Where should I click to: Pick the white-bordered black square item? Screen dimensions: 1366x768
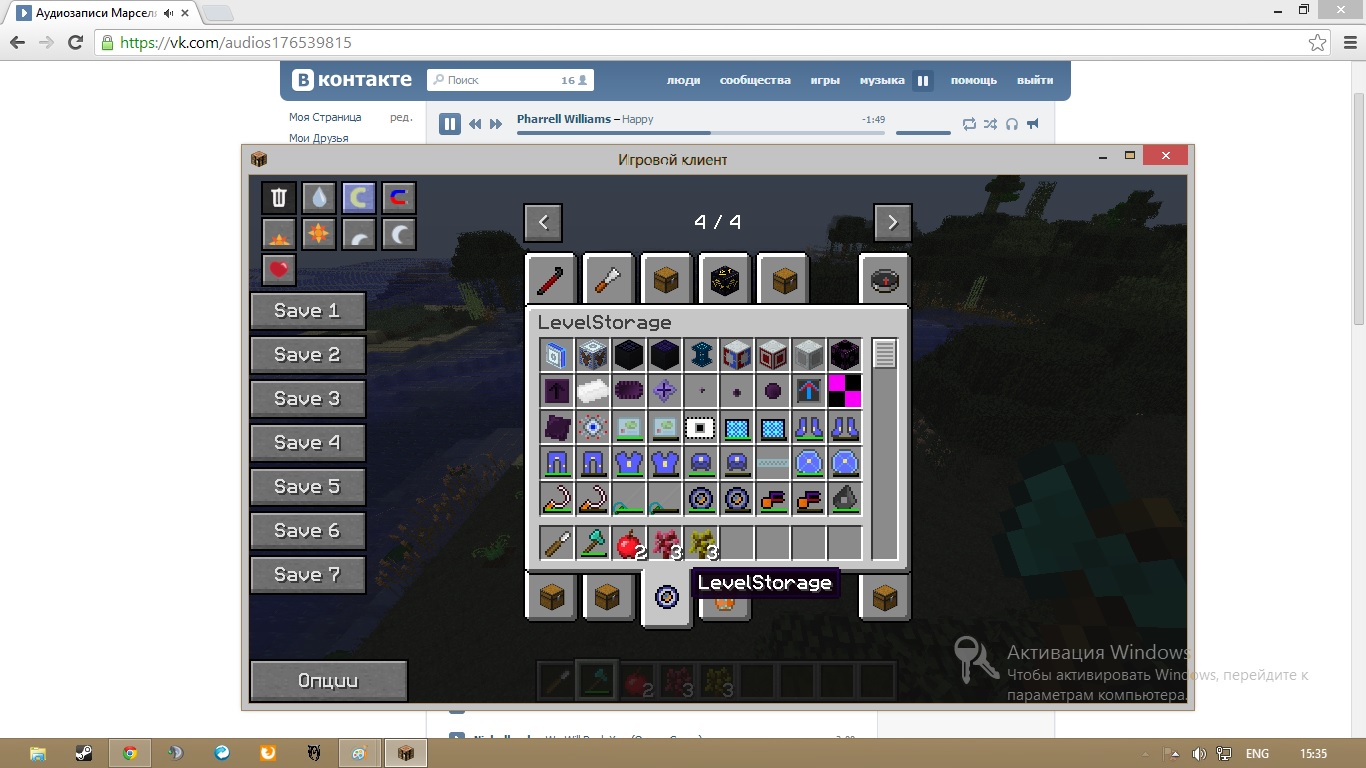(x=701, y=427)
